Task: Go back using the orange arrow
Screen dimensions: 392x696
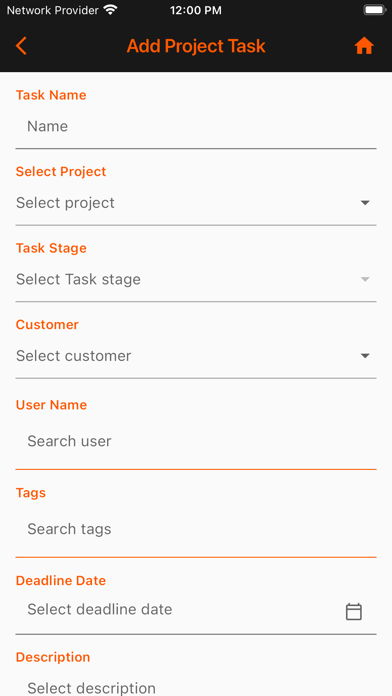Action: coord(21,46)
